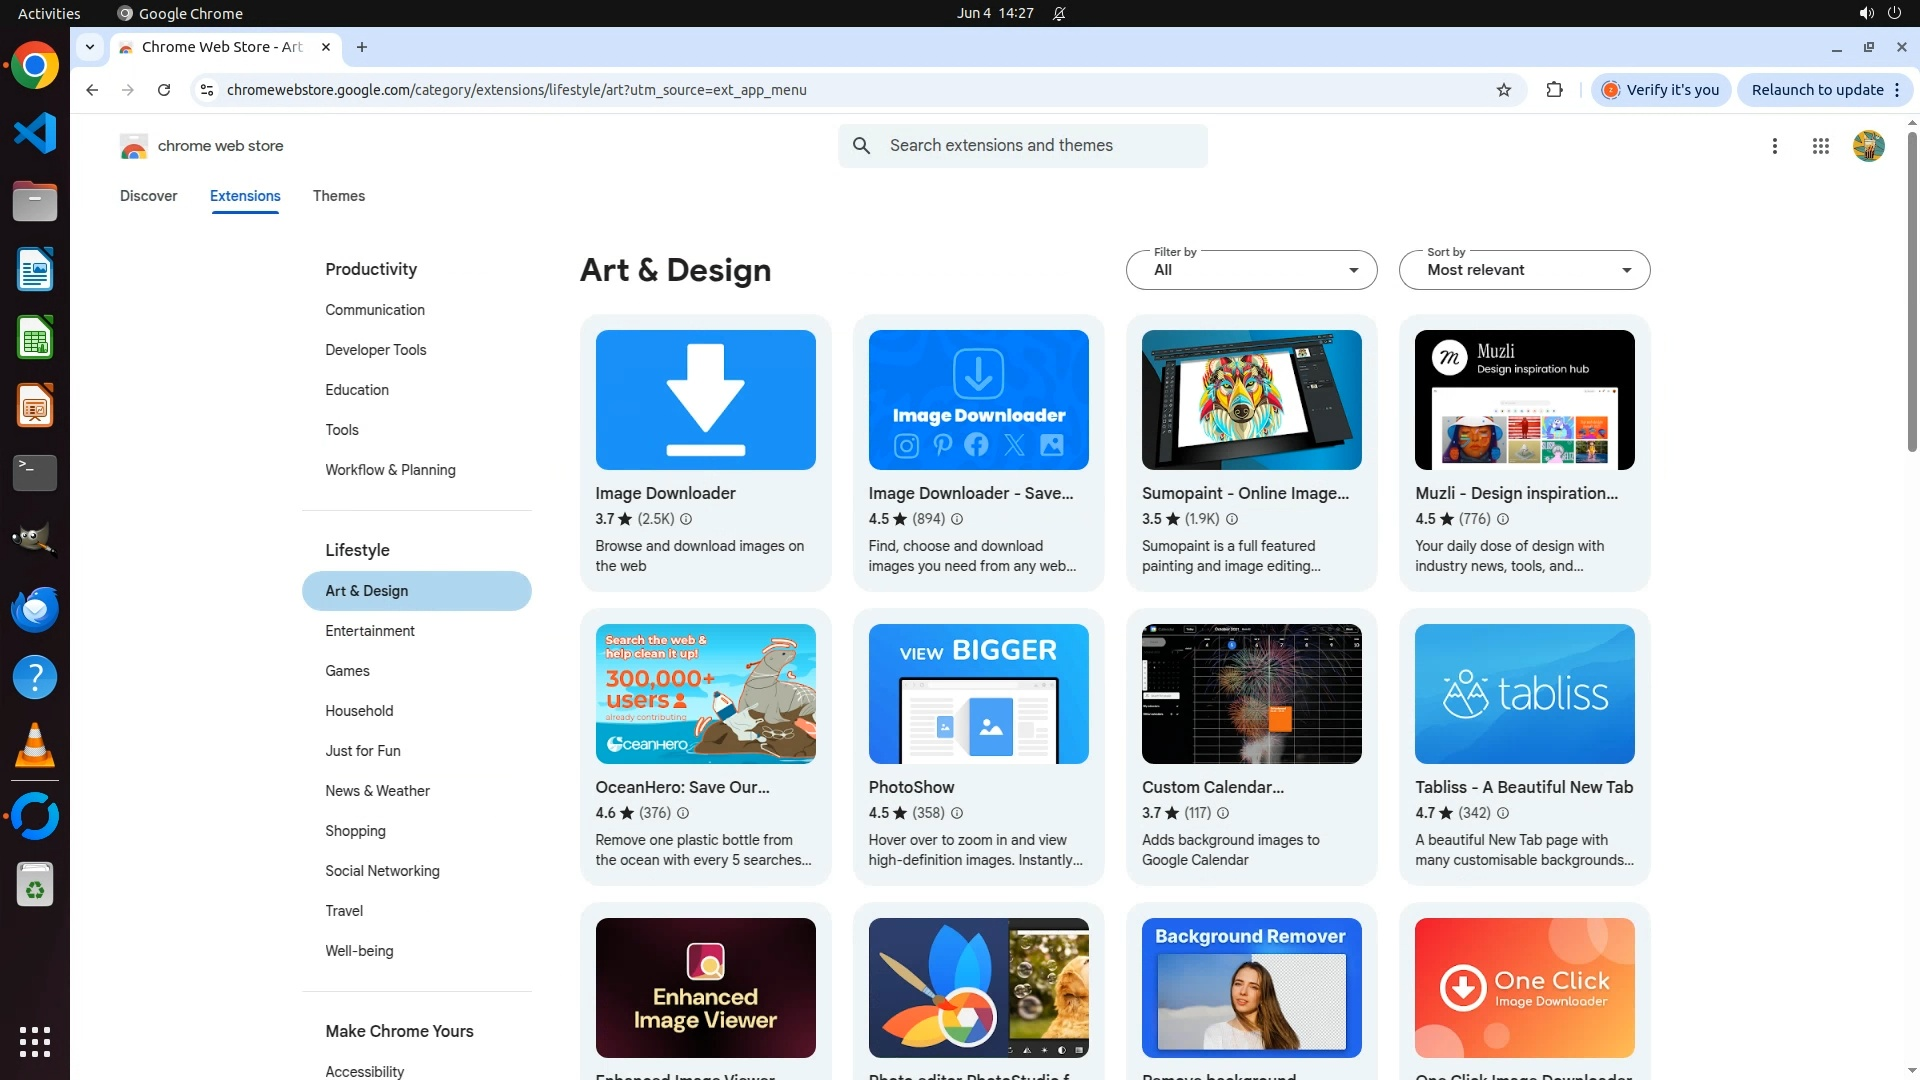Open the store's three-dot options menu
Screen dimensions: 1920x1080
pyautogui.click(x=1774, y=146)
